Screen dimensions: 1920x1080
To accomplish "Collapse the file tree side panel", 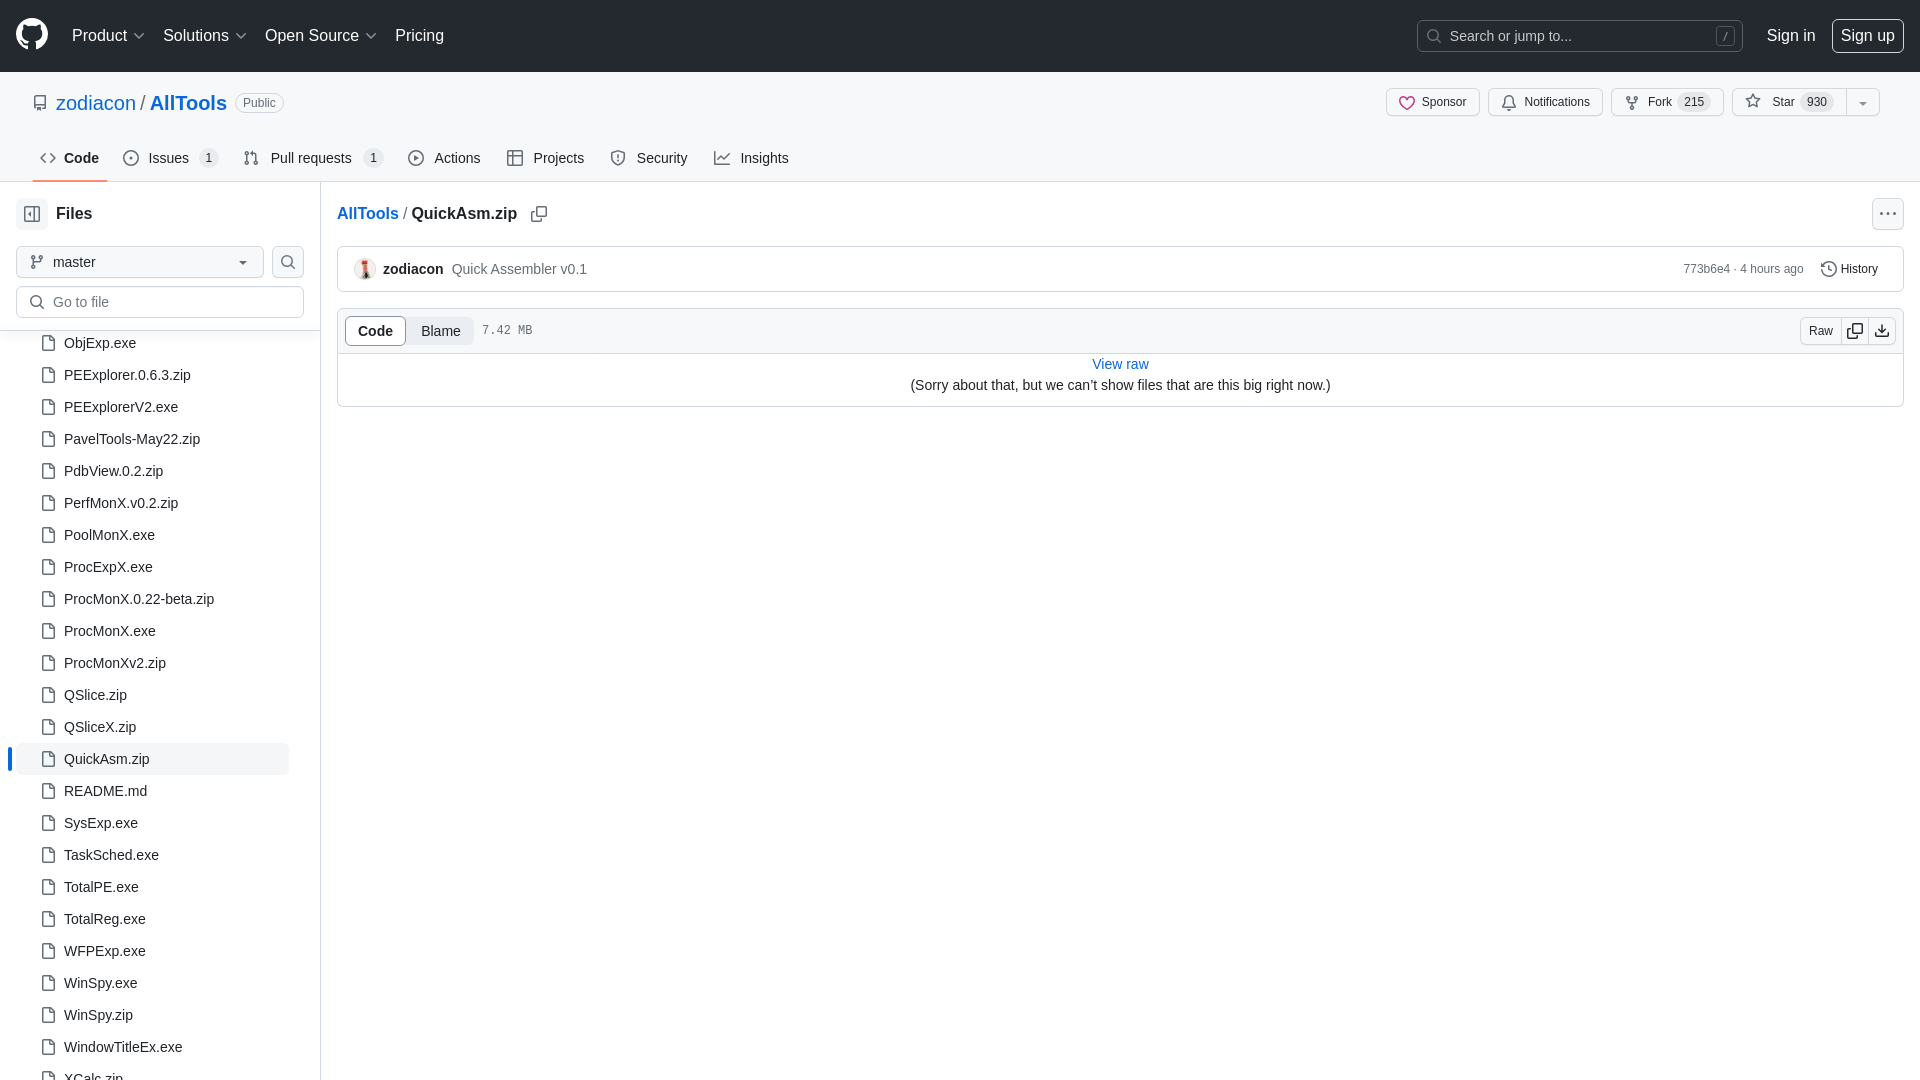I will tap(32, 214).
